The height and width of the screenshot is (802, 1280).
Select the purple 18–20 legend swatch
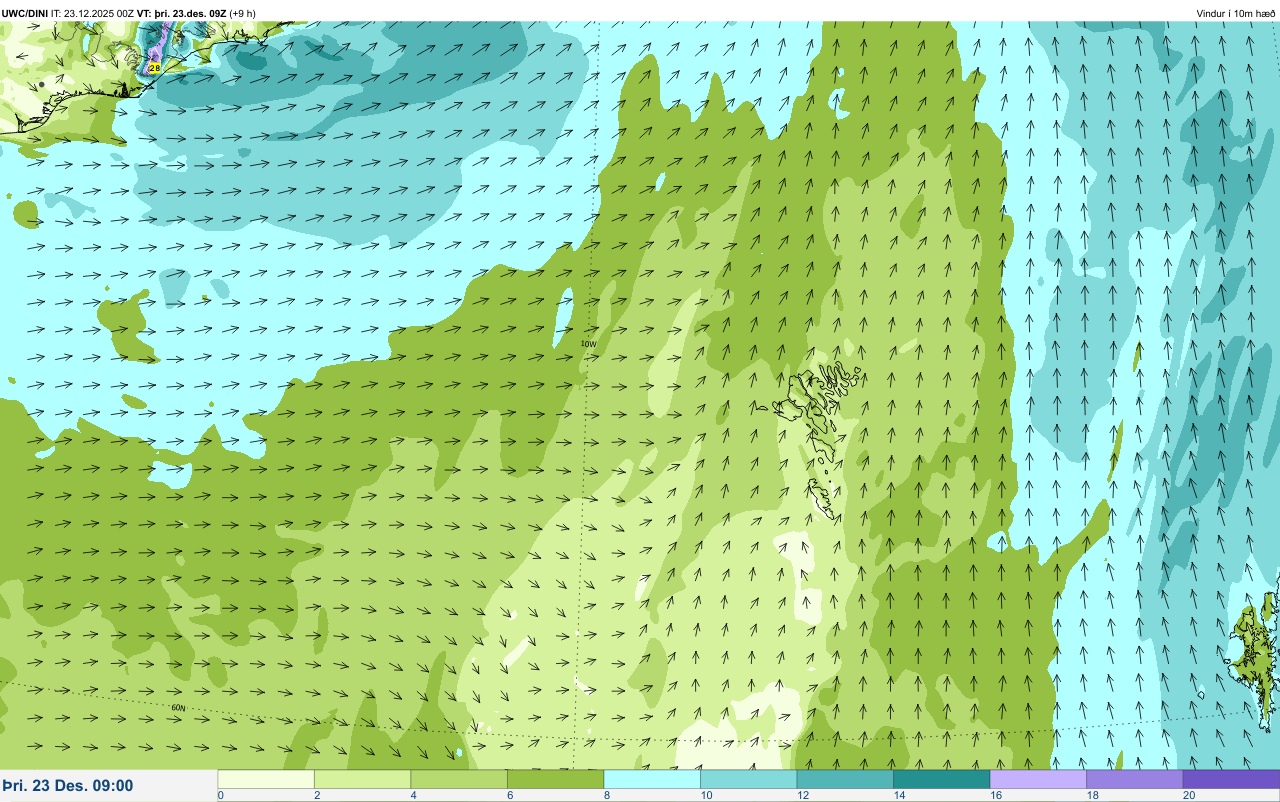click(x=1135, y=779)
